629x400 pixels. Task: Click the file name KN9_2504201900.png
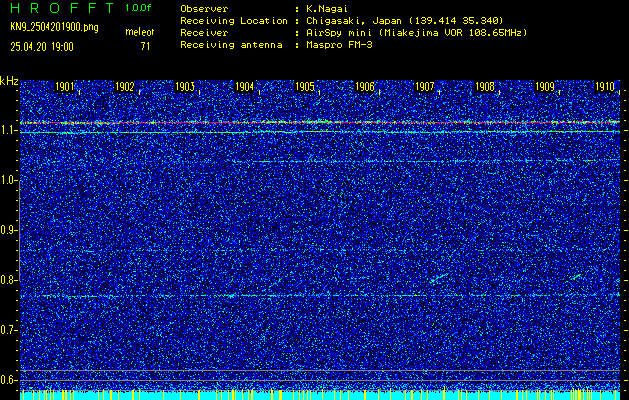[54, 27]
